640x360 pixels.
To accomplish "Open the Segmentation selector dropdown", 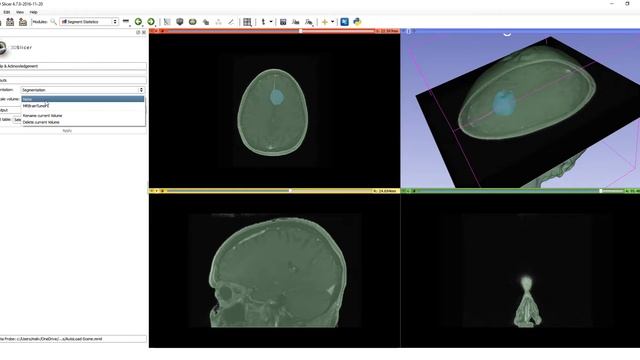I will 83,90.
